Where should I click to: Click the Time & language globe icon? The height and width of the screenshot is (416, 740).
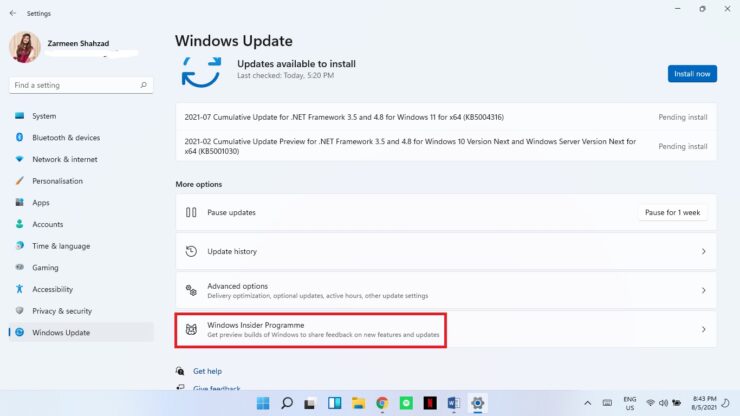[19, 246]
